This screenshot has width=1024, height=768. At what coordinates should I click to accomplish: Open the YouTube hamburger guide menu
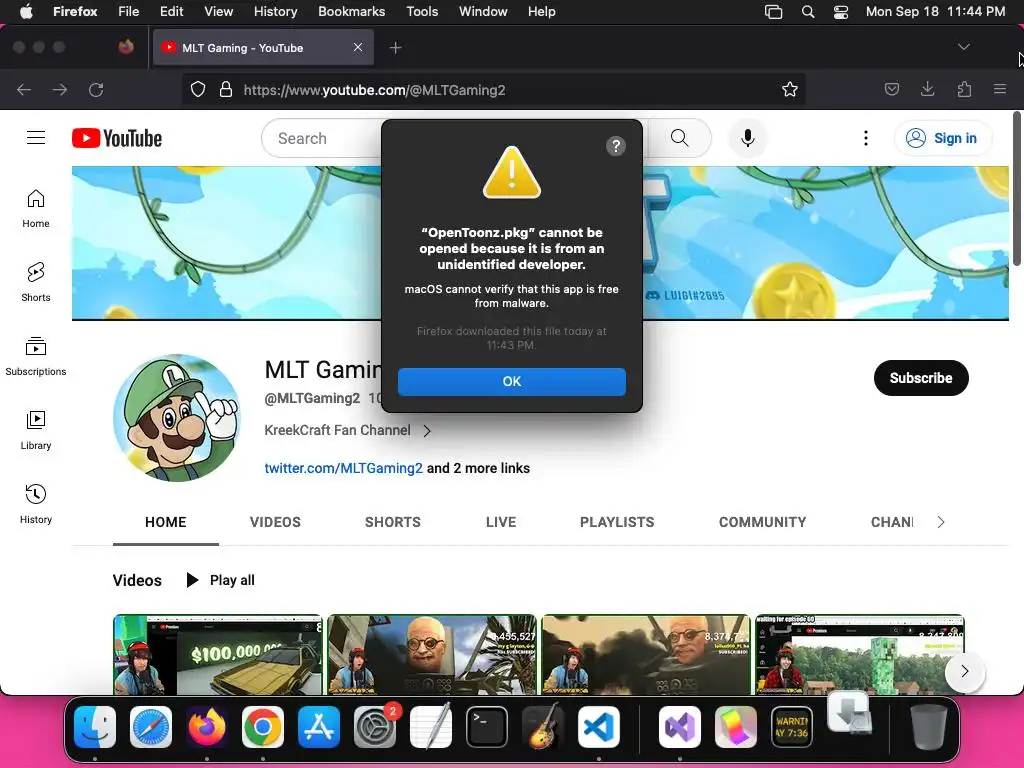click(x=36, y=138)
